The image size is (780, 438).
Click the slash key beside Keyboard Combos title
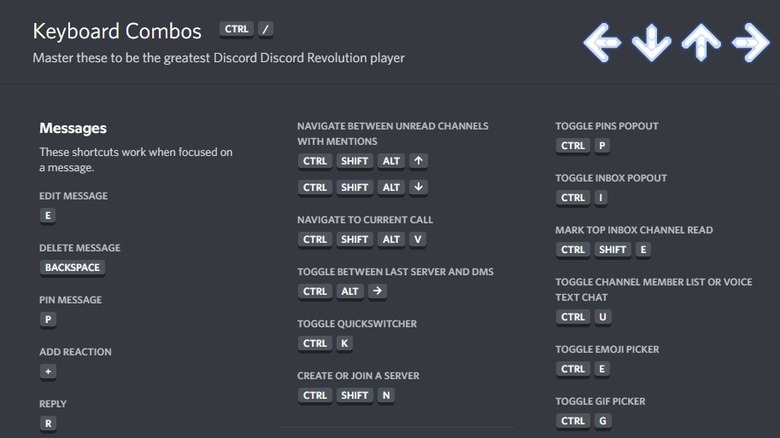click(265, 30)
